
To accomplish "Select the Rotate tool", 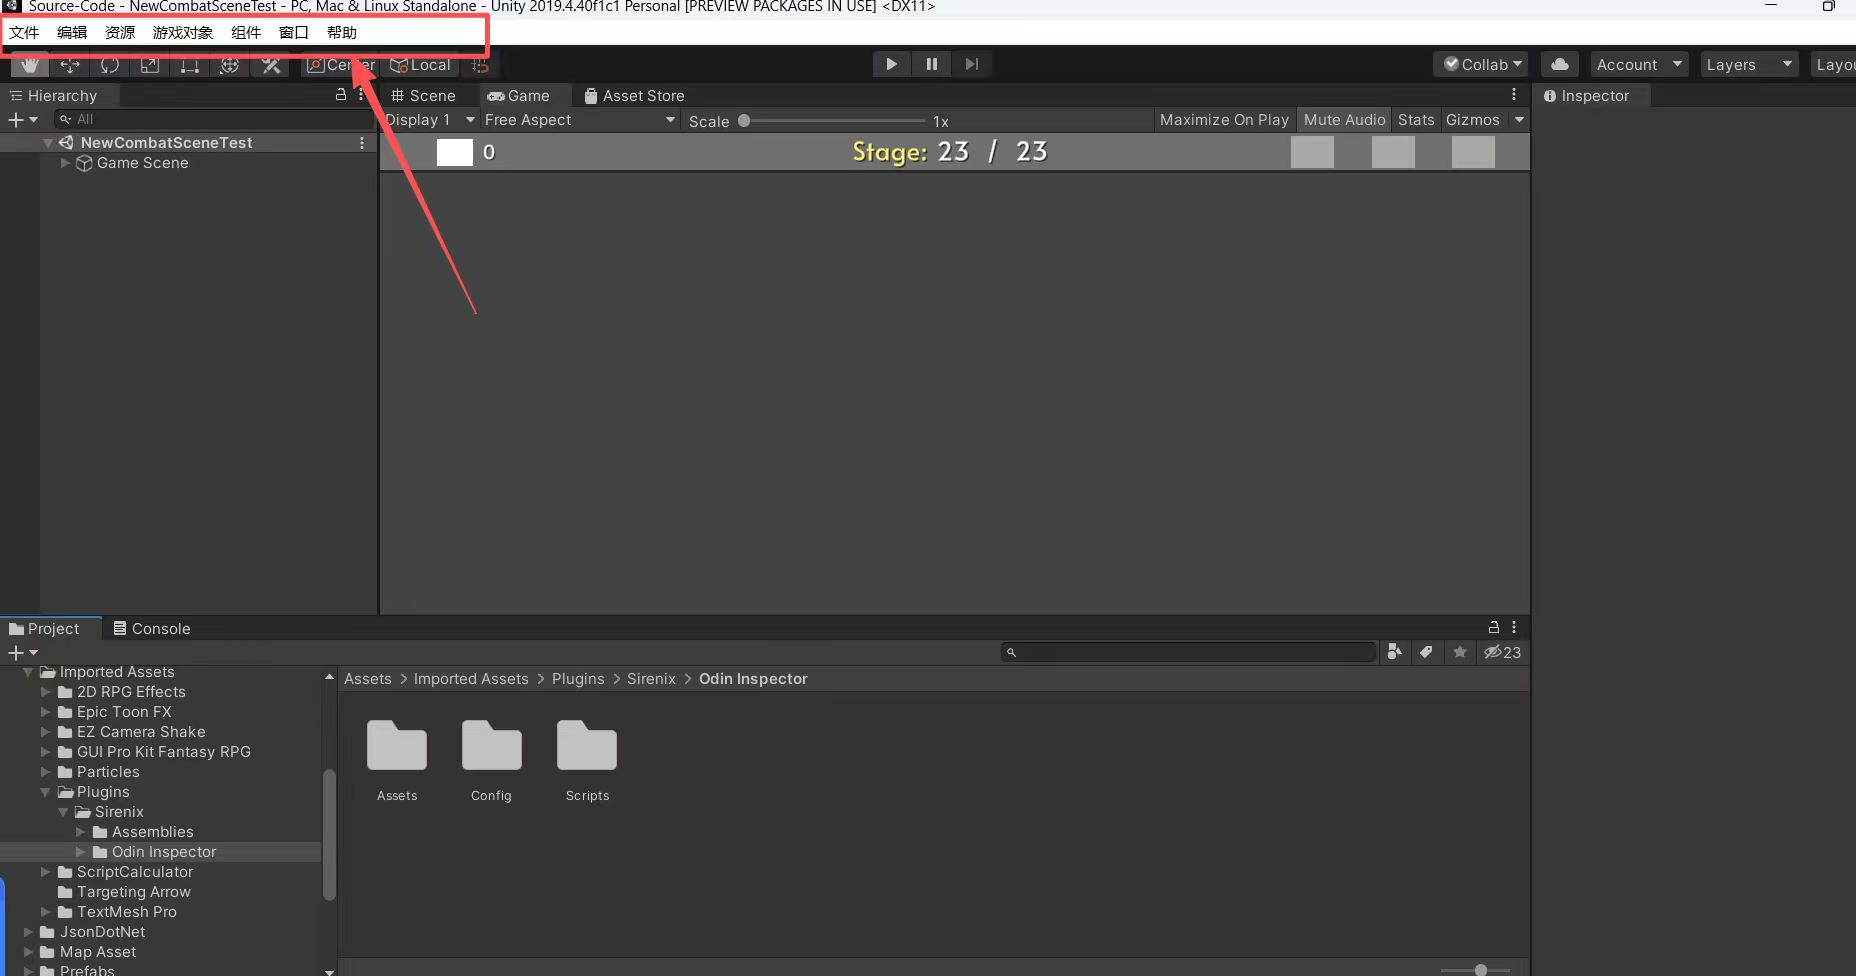I will (110, 65).
